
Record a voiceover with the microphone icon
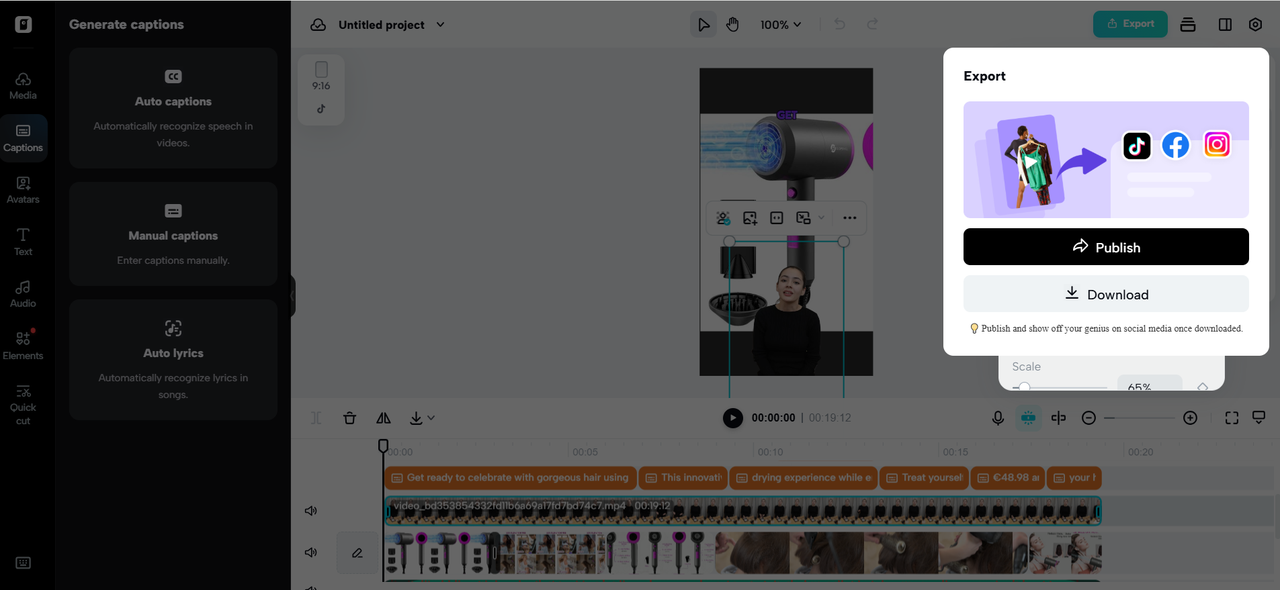(x=997, y=417)
